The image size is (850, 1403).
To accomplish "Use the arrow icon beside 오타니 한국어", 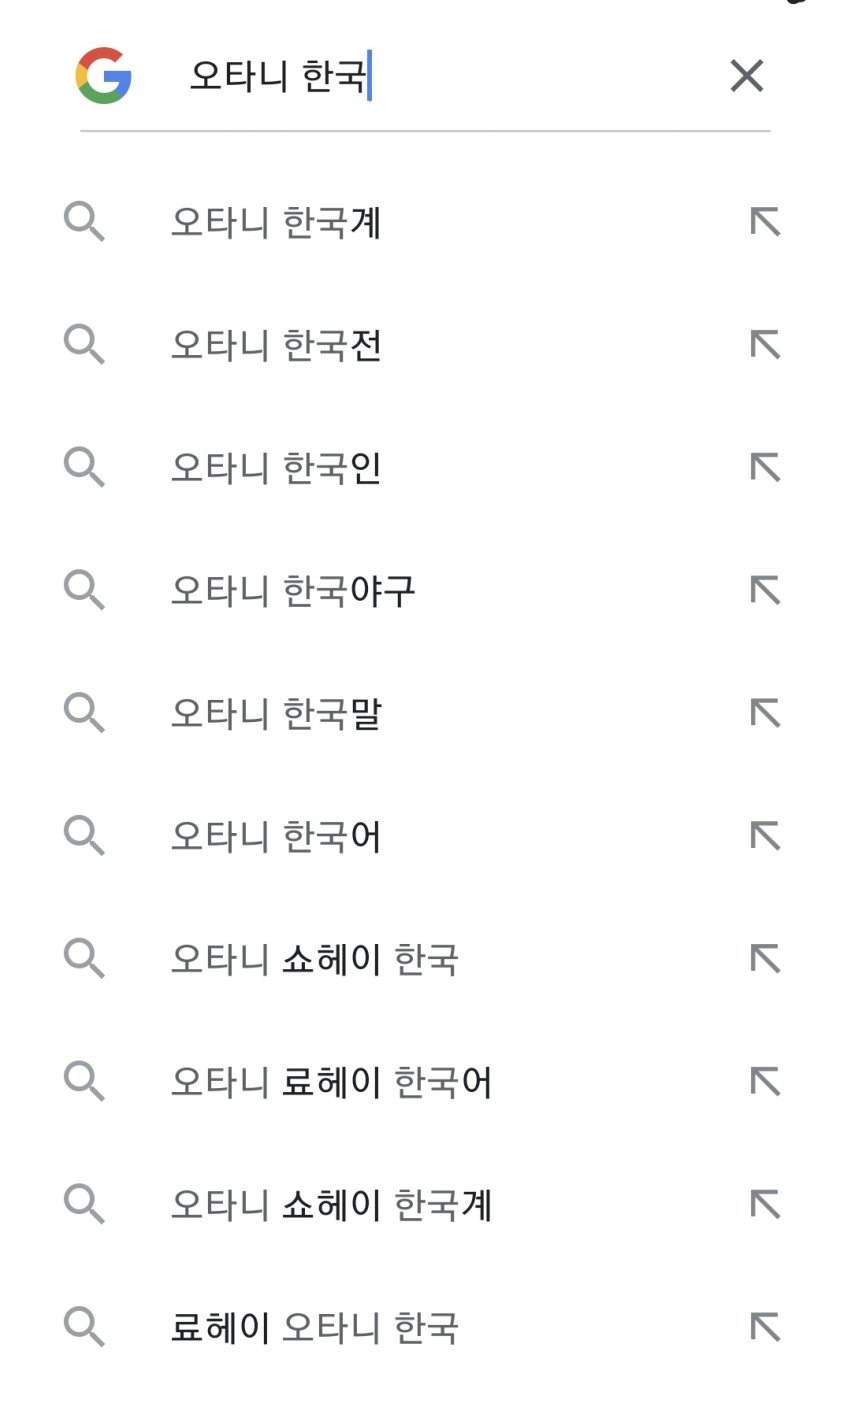I will tap(765, 836).
